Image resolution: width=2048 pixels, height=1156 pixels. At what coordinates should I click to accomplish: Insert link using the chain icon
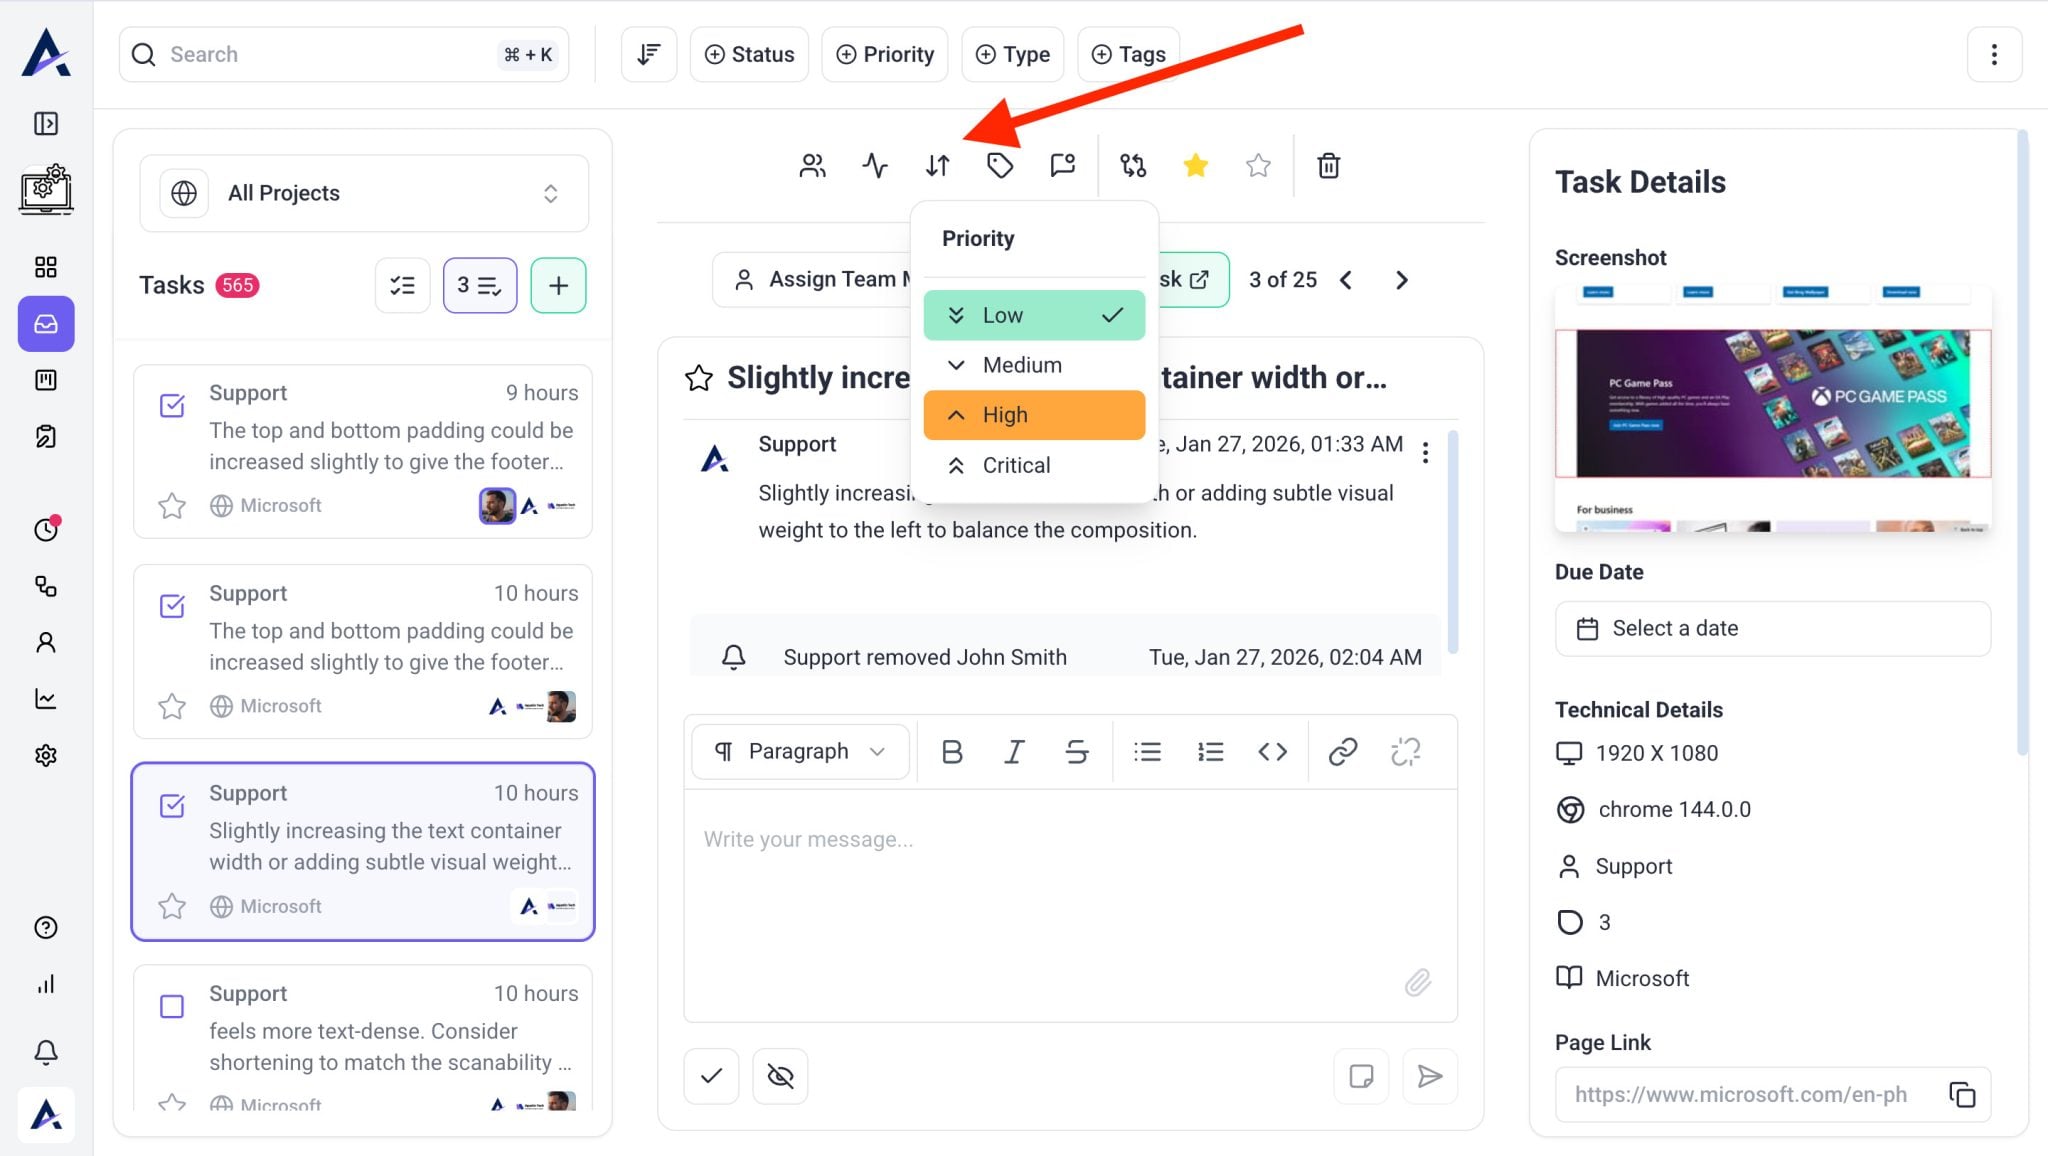[1342, 752]
